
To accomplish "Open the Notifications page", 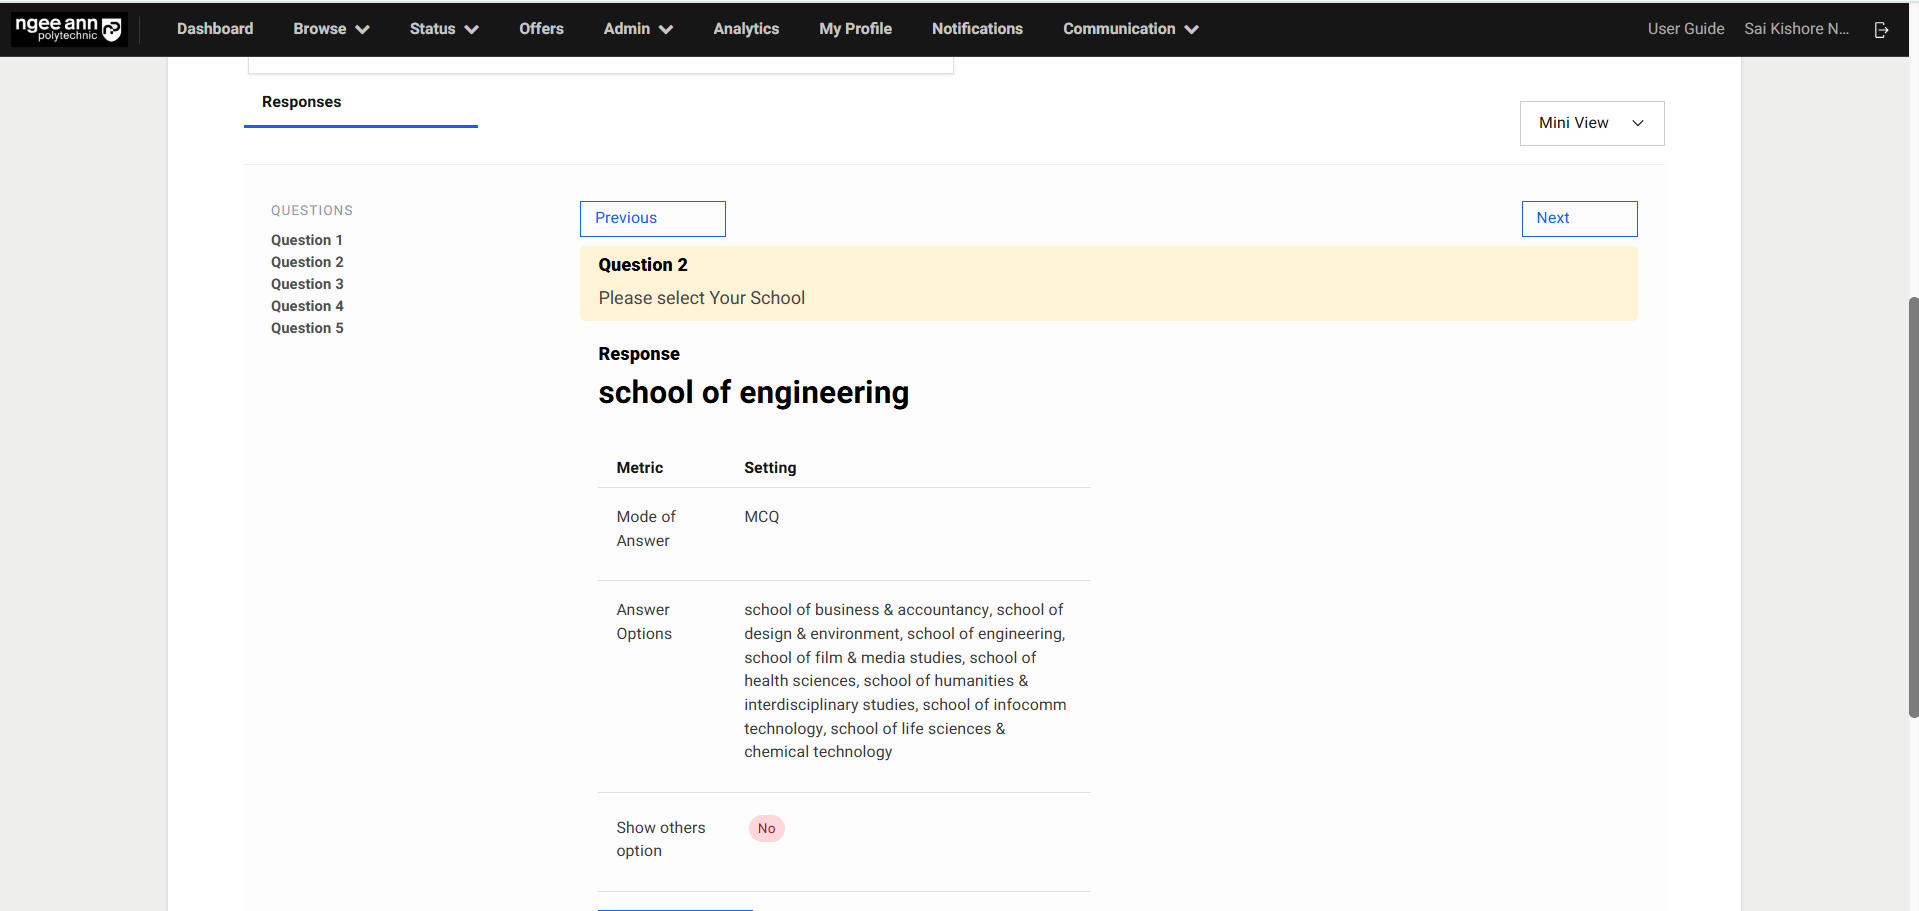I will point(977,29).
